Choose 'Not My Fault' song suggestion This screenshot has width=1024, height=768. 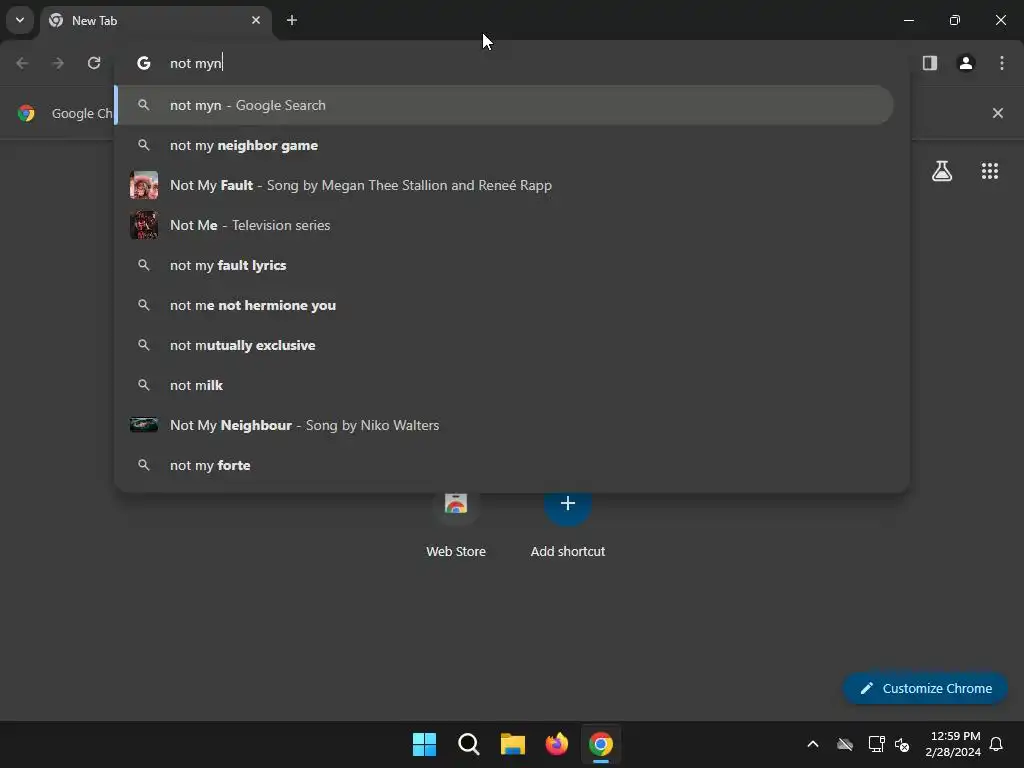click(504, 185)
